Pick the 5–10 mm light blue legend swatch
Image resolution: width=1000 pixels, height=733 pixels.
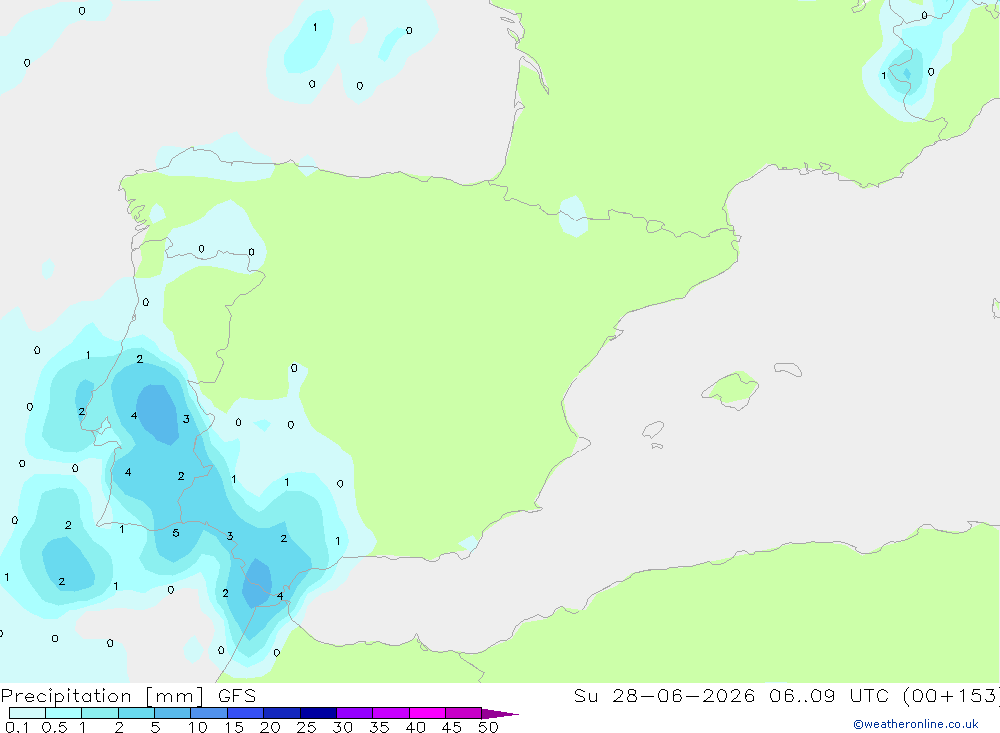tap(173, 713)
